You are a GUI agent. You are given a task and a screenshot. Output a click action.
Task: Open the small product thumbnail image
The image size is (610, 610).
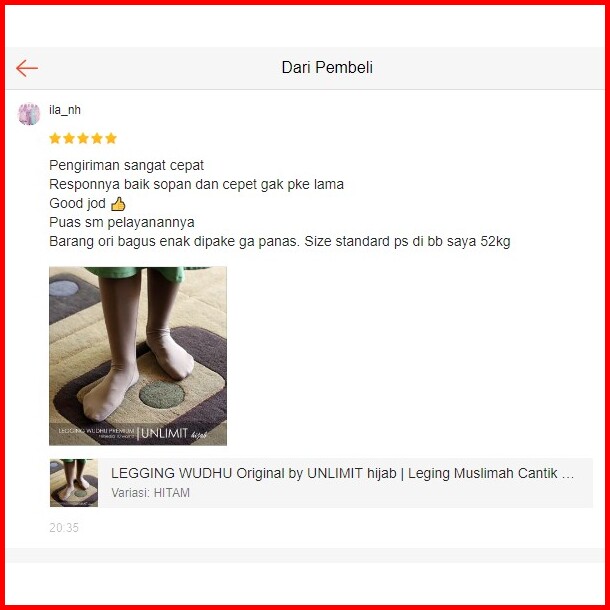(x=74, y=483)
